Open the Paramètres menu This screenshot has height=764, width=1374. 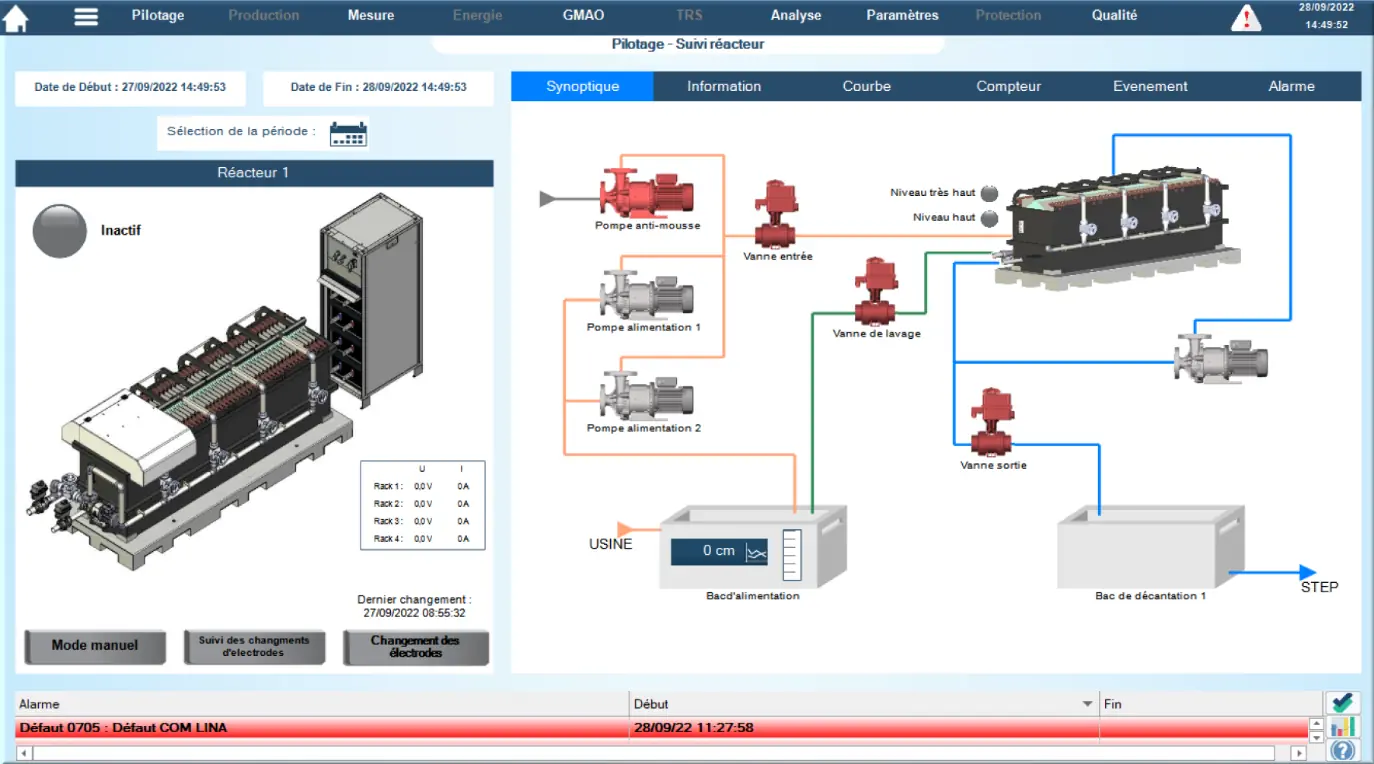[902, 15]
